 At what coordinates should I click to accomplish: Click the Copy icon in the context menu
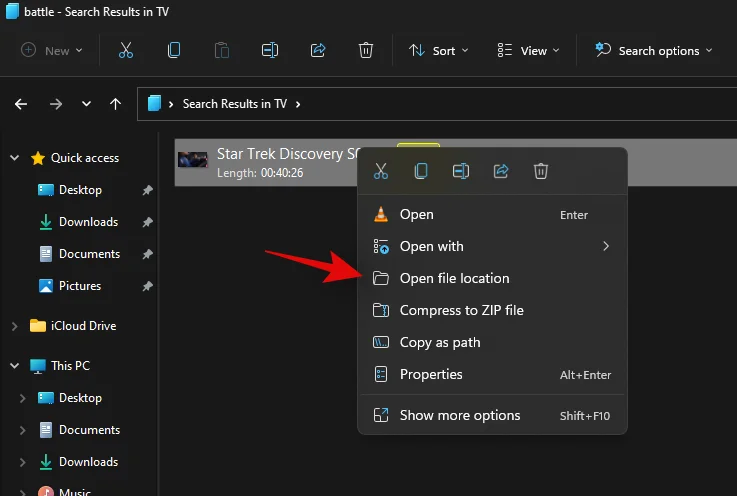click(421, 171)
